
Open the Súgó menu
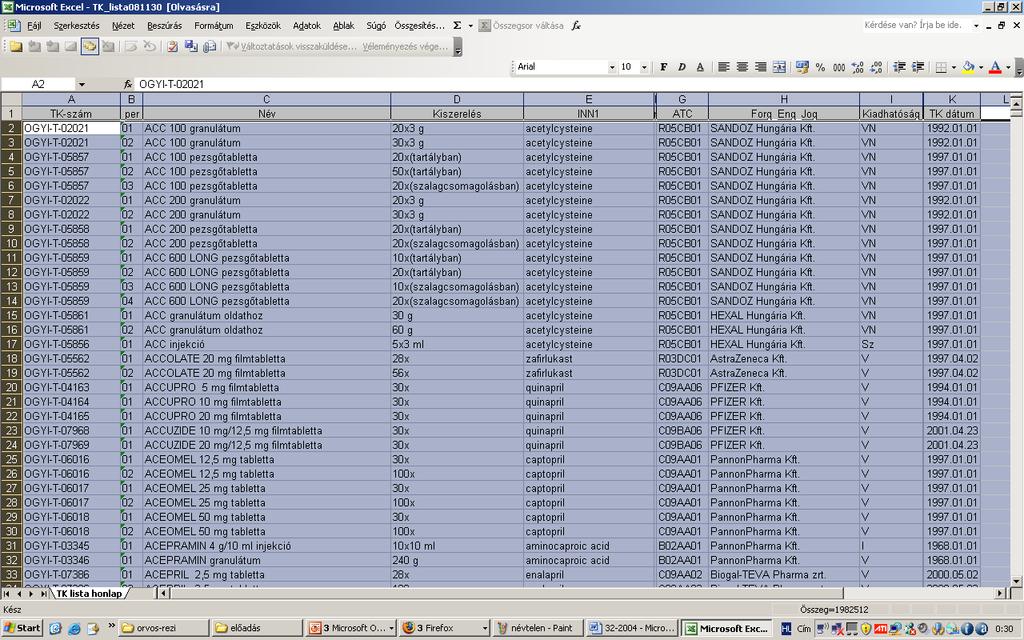pyautogui.click(x=376, y=25)
